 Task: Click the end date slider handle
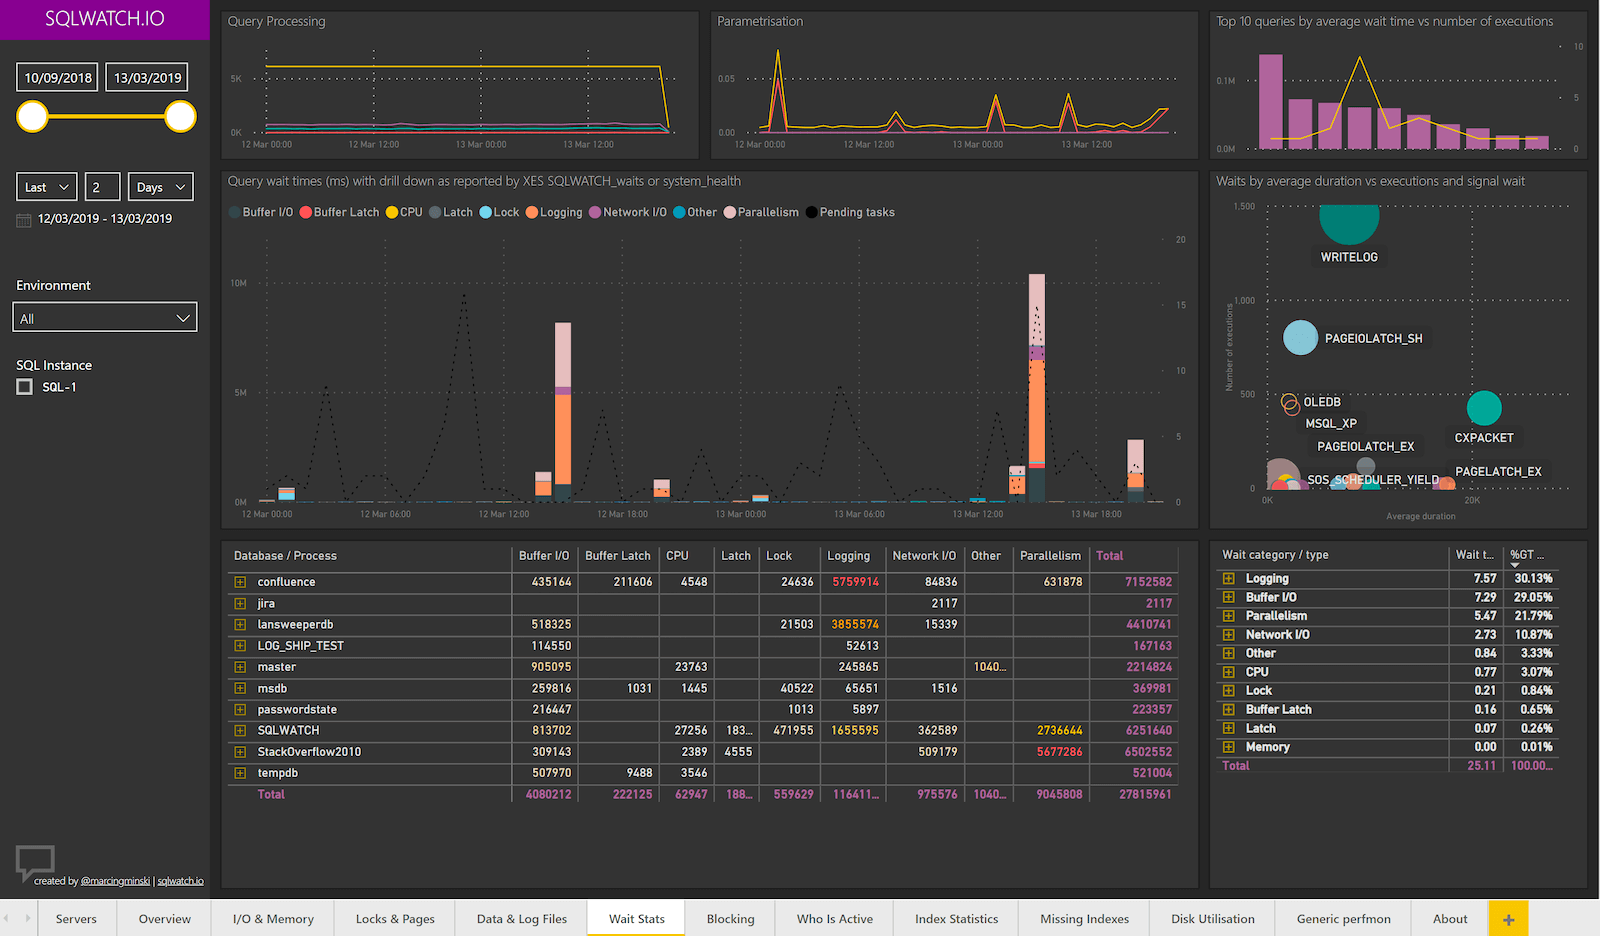pos(180,116)
